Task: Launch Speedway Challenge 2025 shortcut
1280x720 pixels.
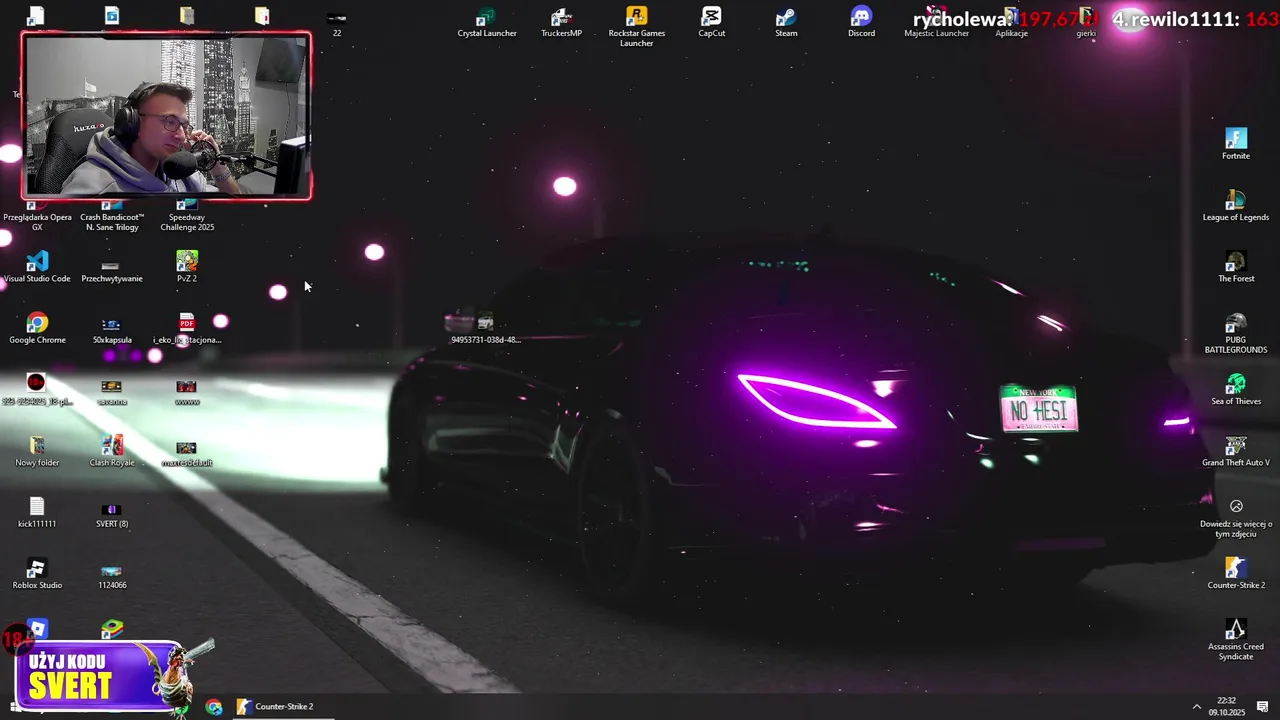Action: (187, 213)
